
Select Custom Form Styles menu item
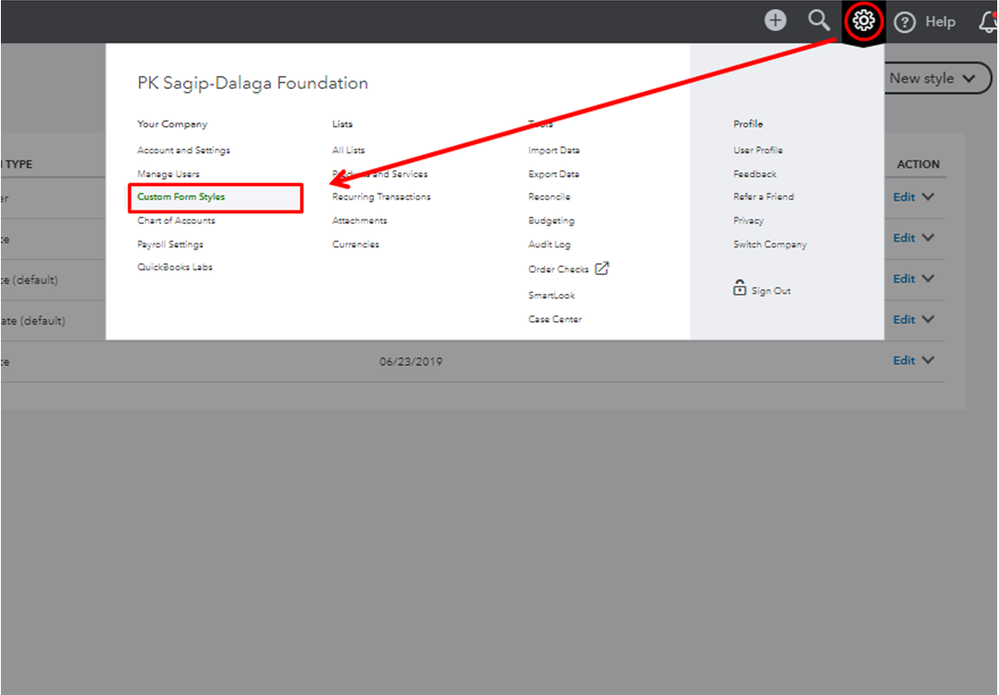point(182,197)
